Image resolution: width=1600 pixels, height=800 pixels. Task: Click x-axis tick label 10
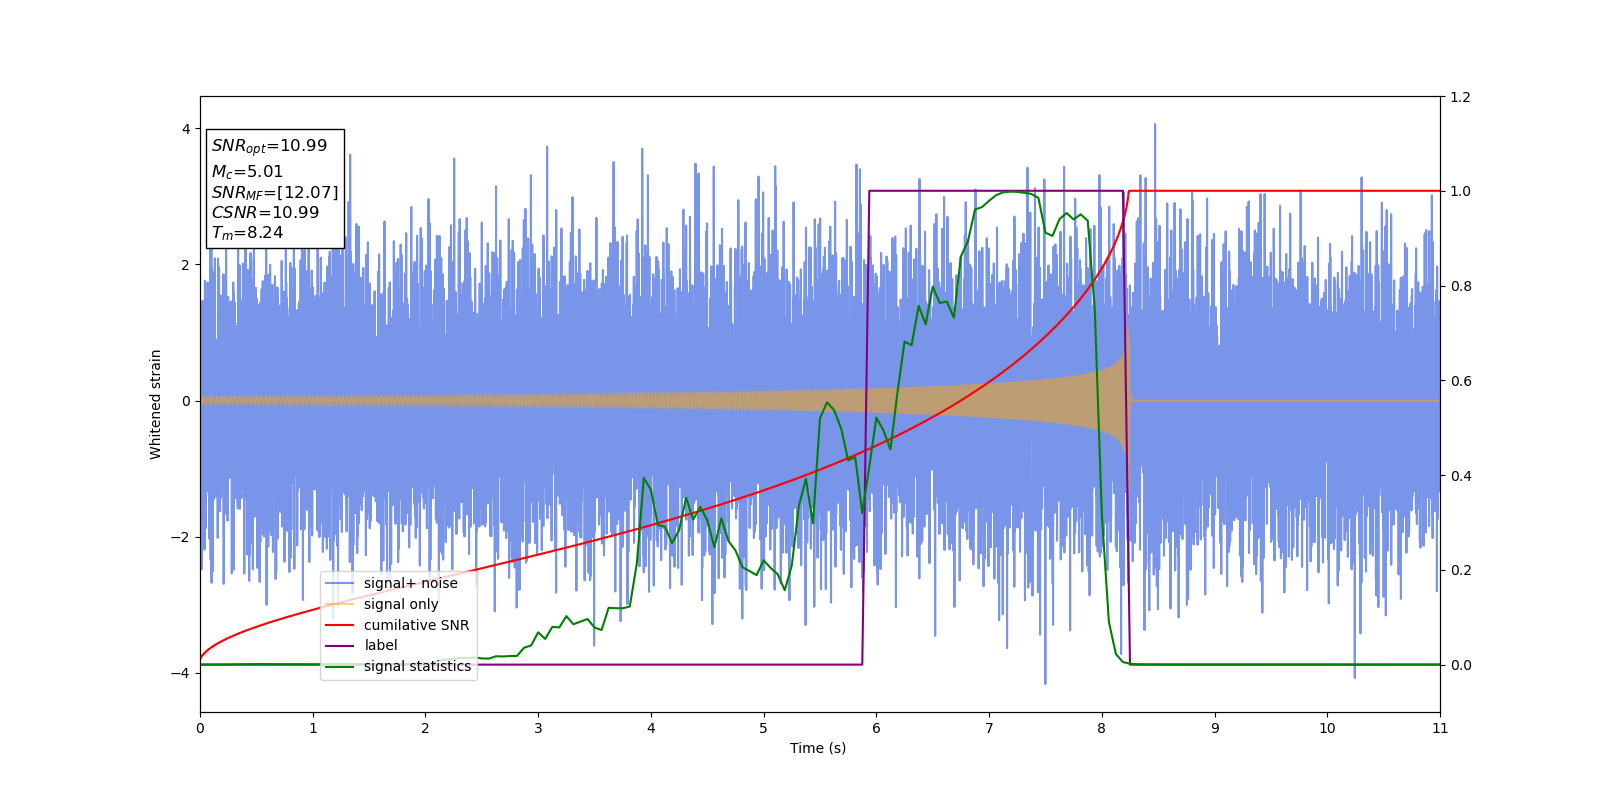pos(1327,728)
